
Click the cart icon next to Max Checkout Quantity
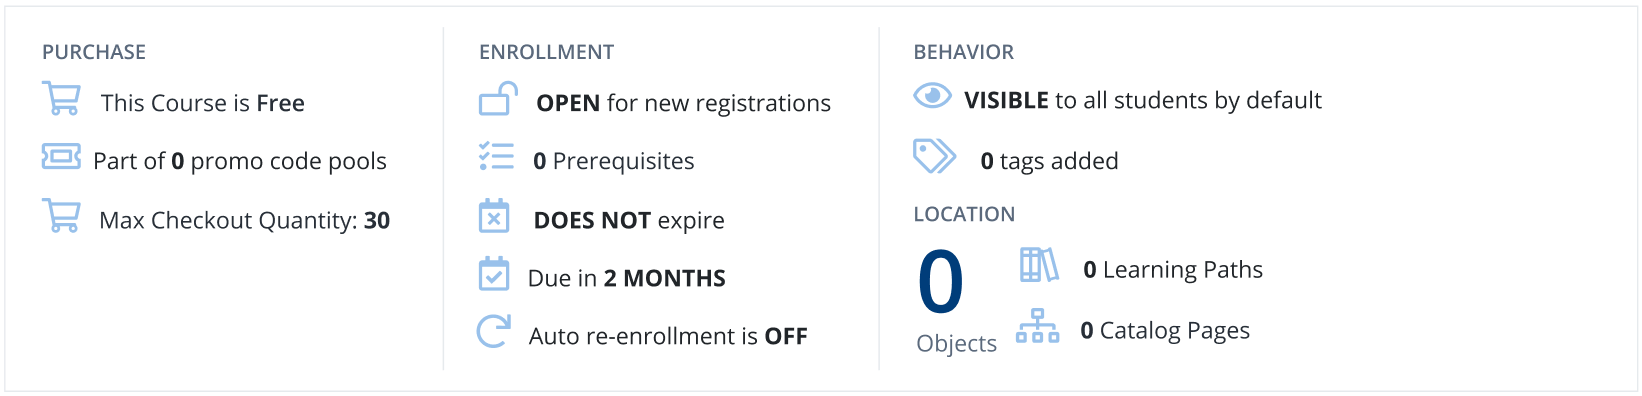tap(62, 215)
